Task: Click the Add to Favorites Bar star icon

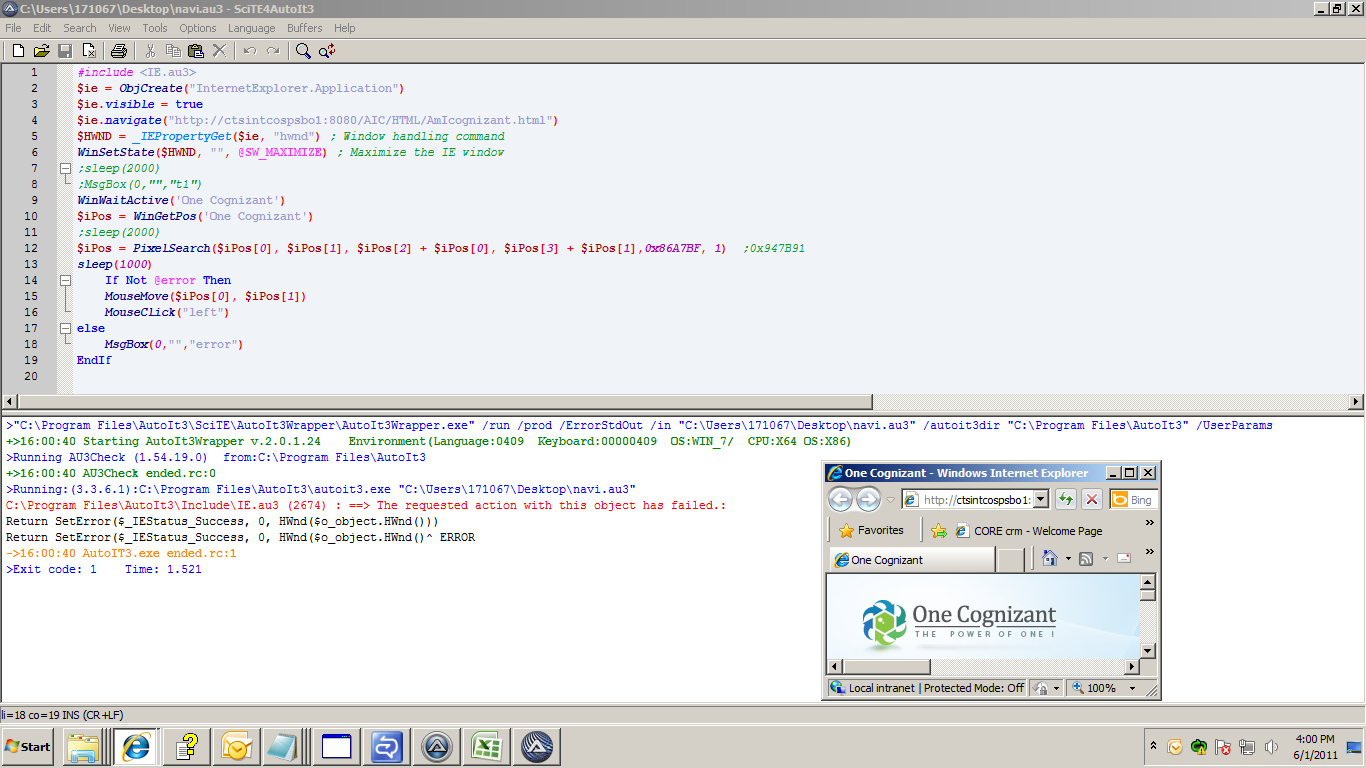Action: (938, 531)
